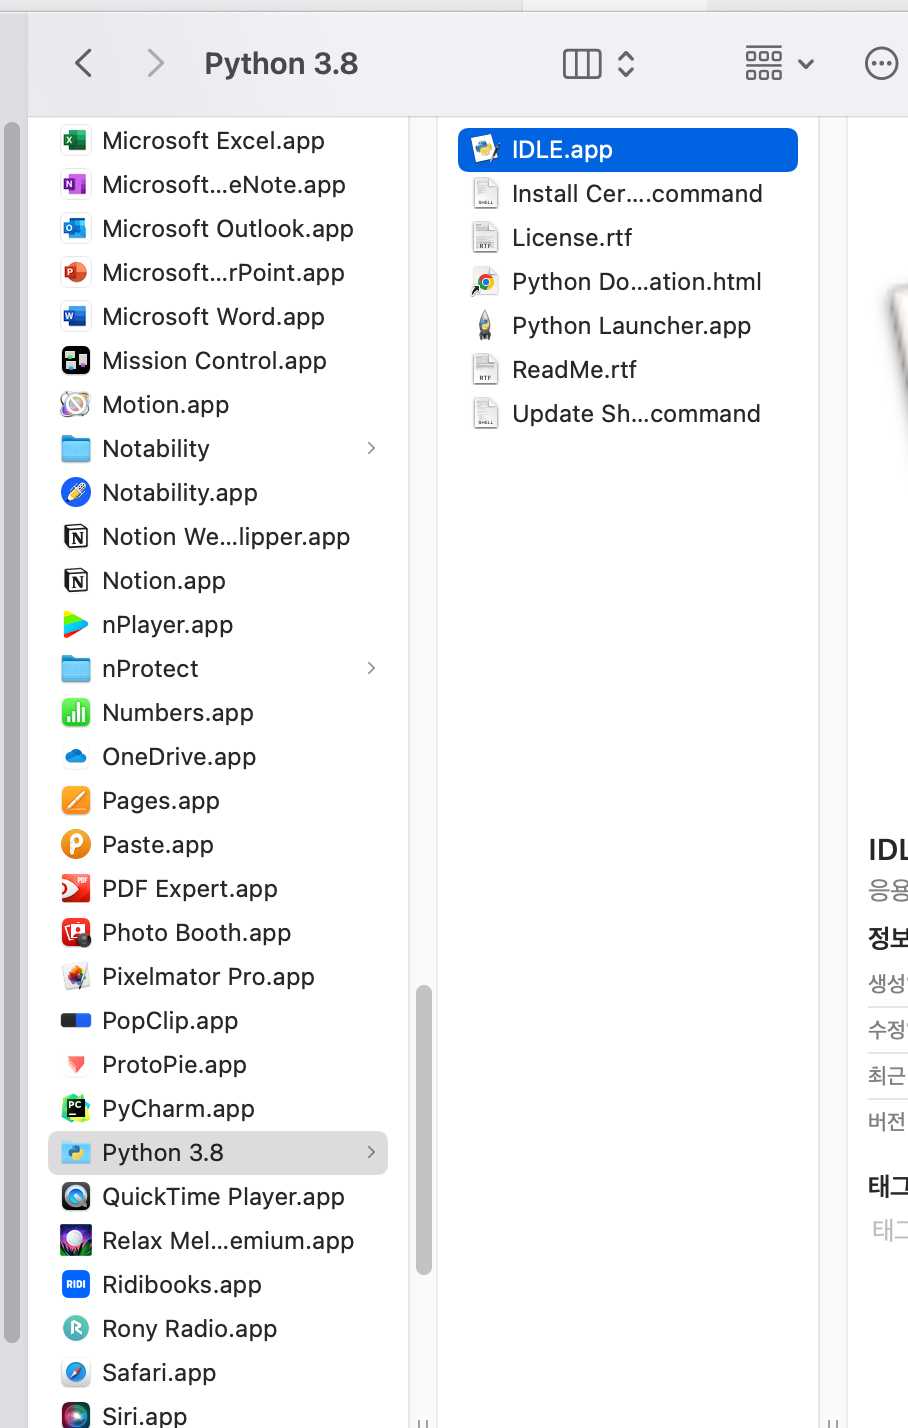Select Safari.app in the list
The width and height of the screenshot is (908, 1428).
(218, 1373)
